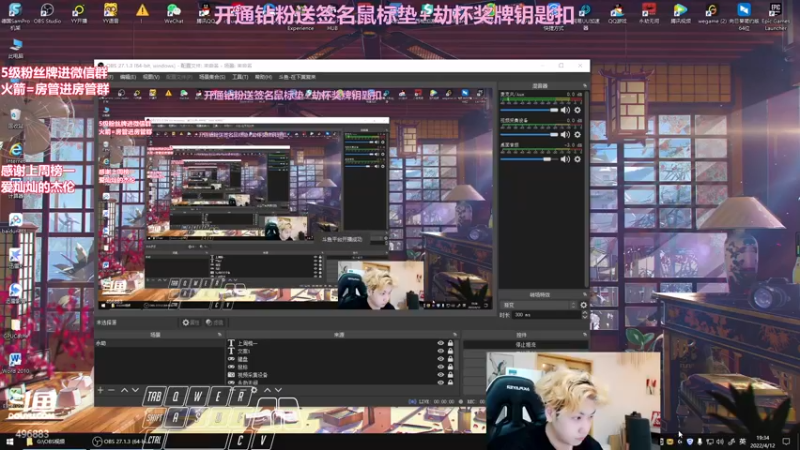Toggle lock on the 键盘 source
Viewport: 800px width, 450px height.
(451, 359)
